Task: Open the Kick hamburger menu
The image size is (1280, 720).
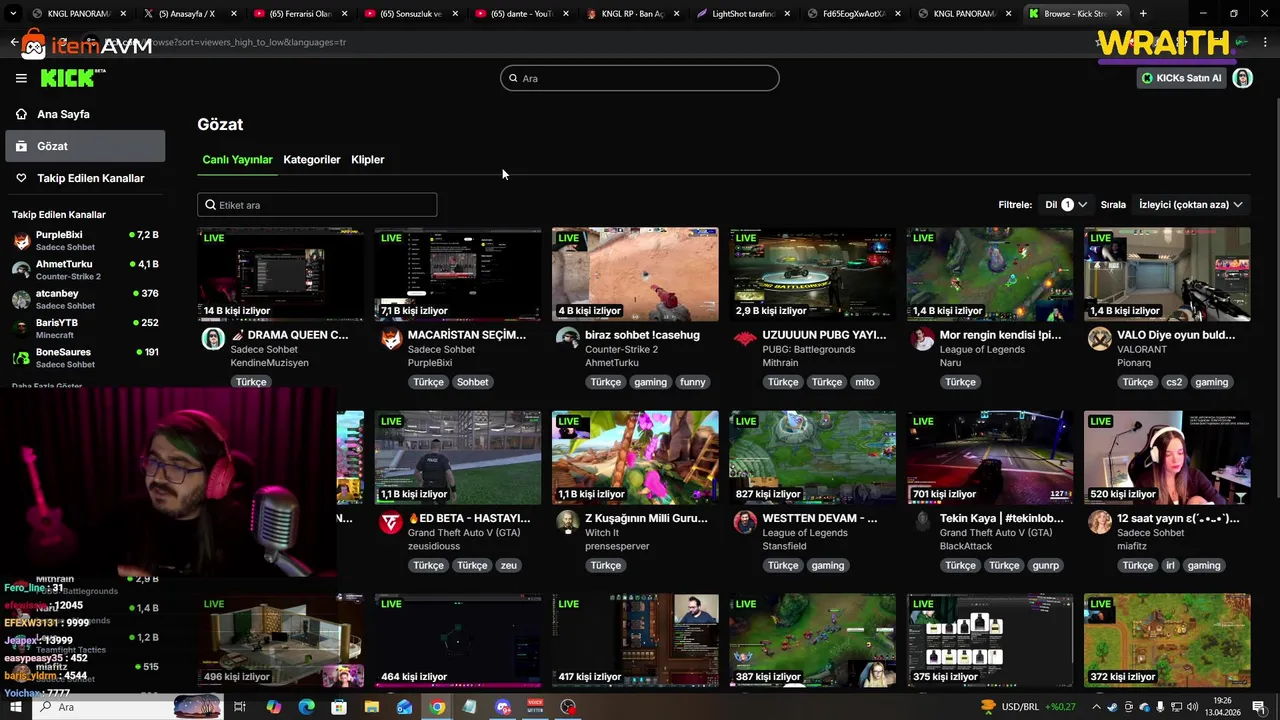Action: (x=21, y=78)
